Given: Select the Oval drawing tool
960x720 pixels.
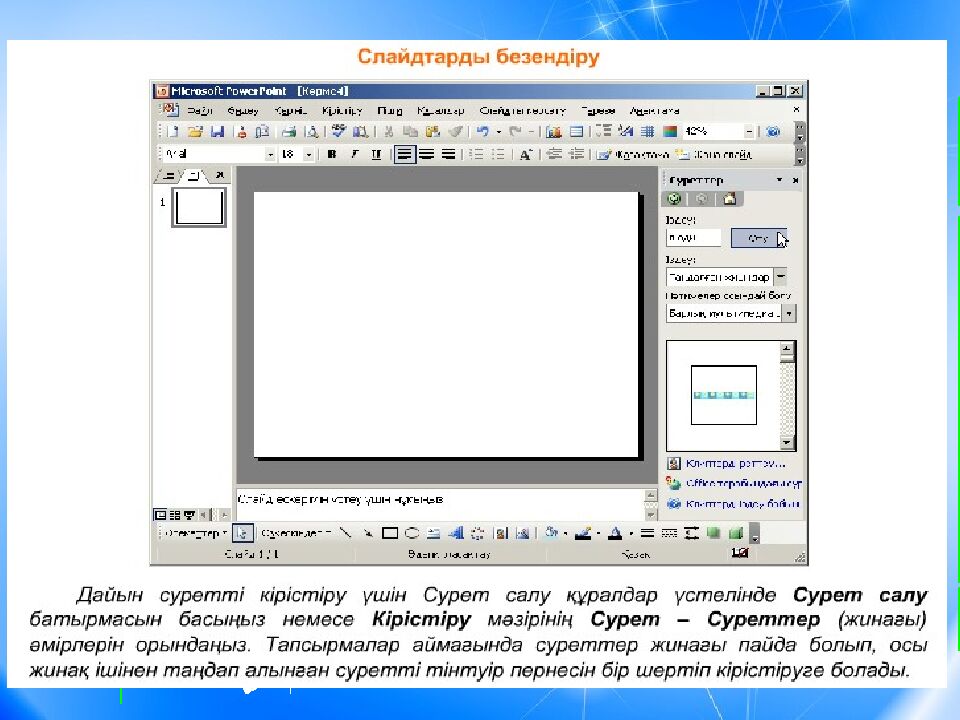Looking at the screenshot, I should point(410,533).
